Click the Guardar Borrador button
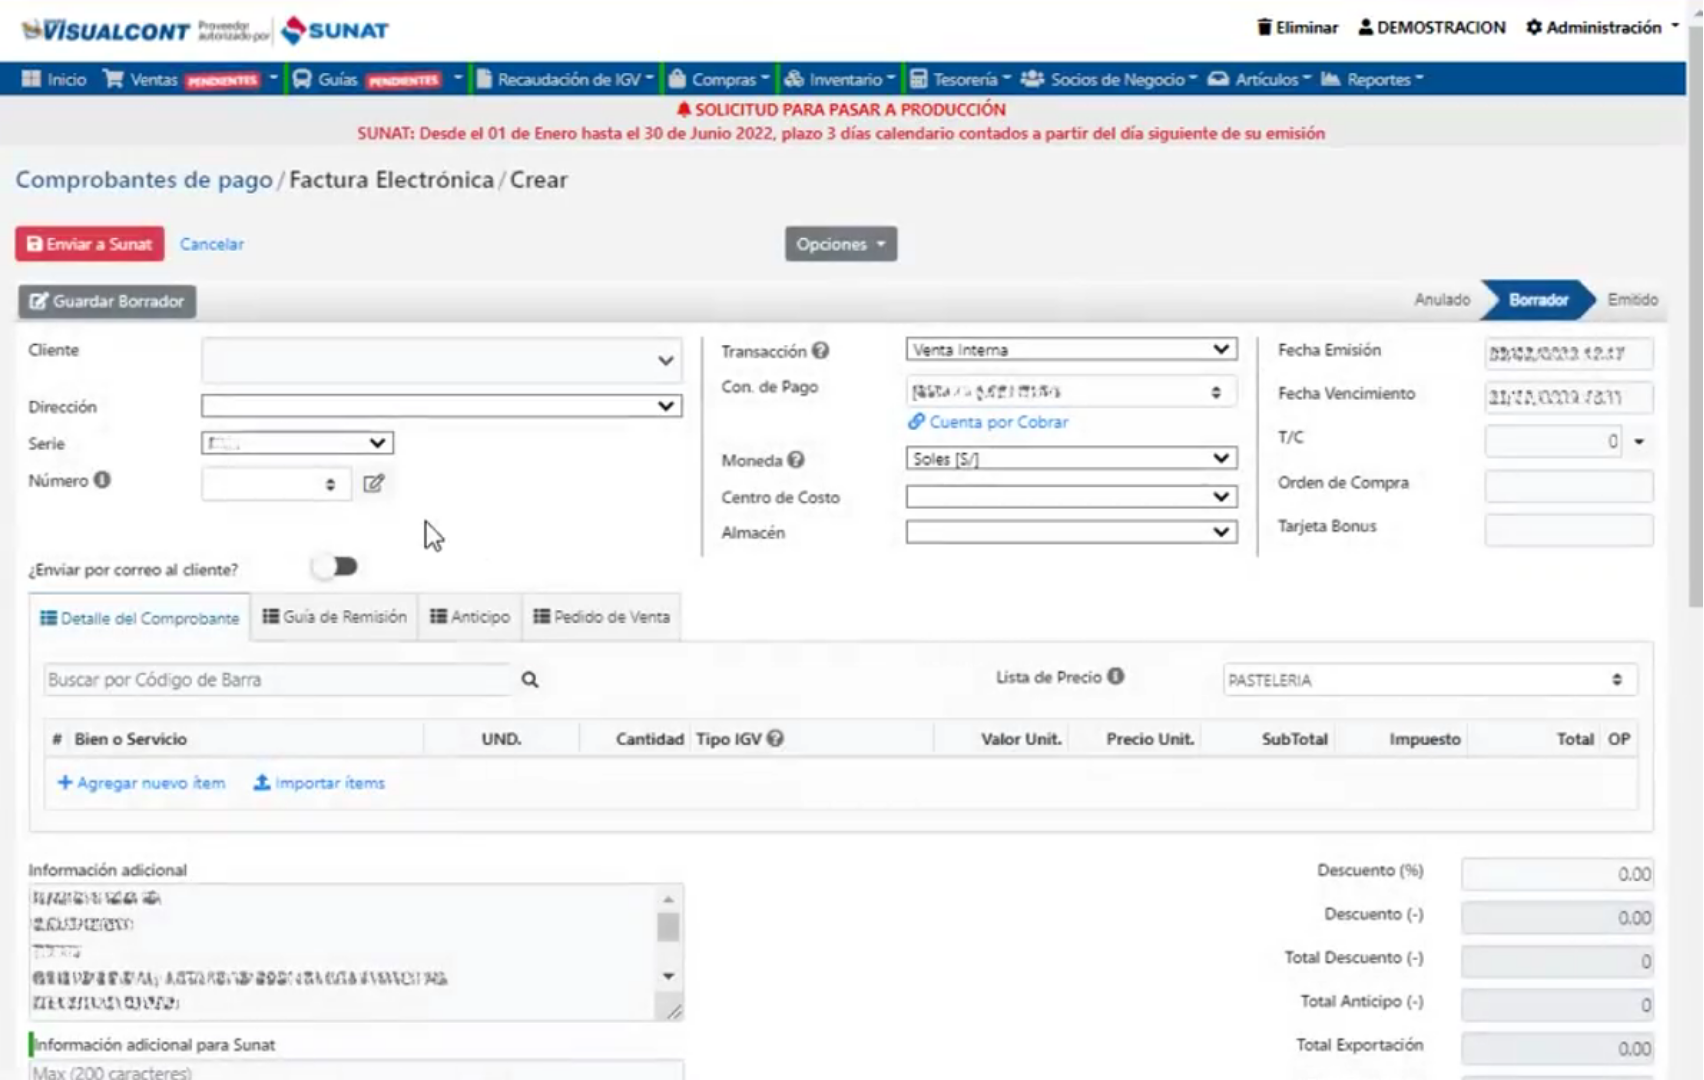The height and width of the screenshot is (1080, 1704). pos(107,301)
